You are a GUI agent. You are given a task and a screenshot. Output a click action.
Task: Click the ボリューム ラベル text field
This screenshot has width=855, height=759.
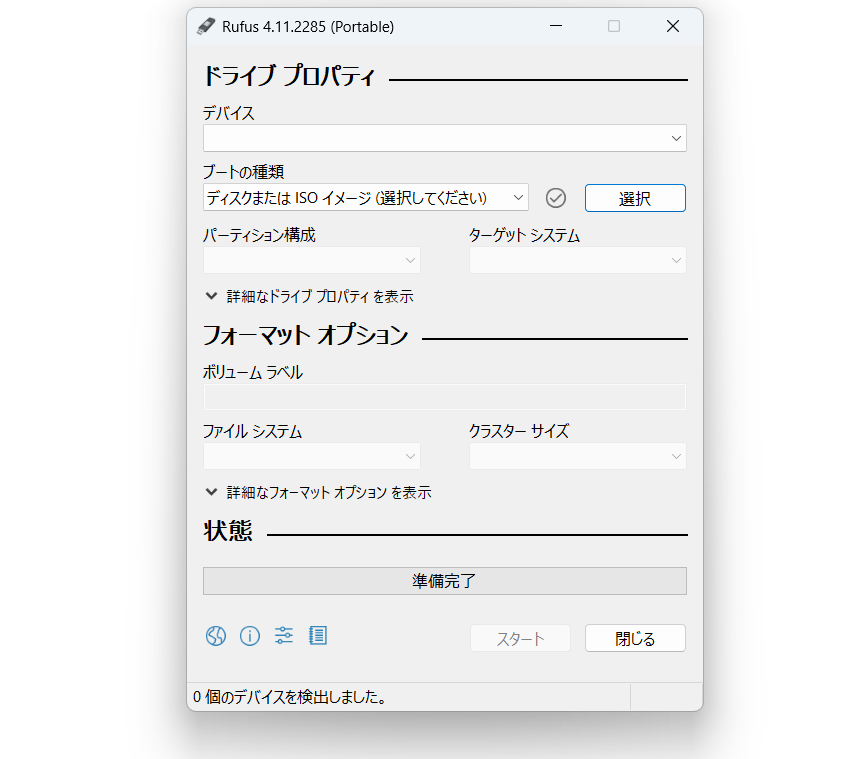pos(444,397)
